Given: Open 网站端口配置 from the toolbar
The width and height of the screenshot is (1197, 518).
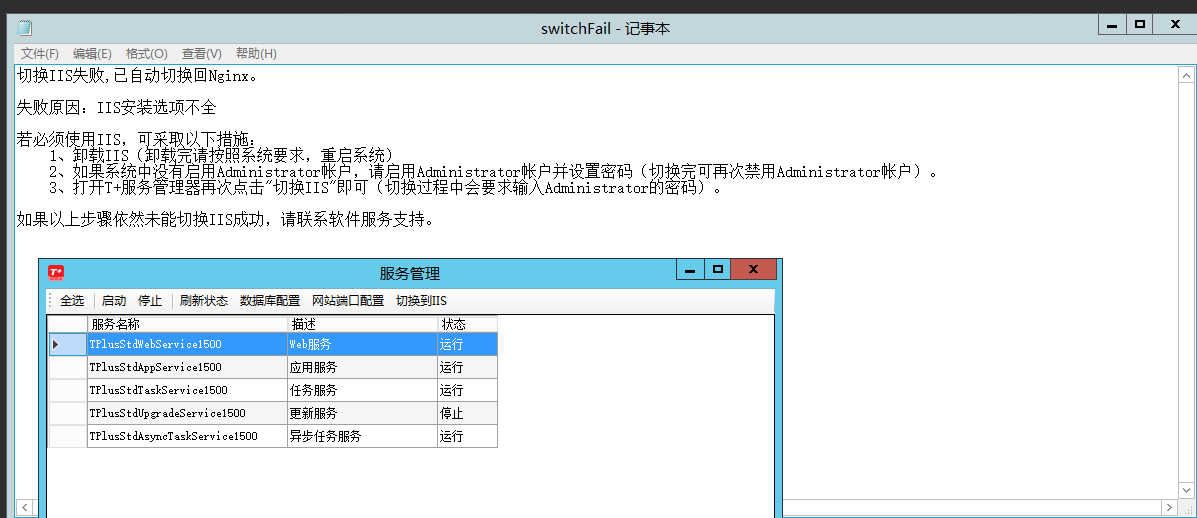Looking at the screenshot, I should 348,301.
